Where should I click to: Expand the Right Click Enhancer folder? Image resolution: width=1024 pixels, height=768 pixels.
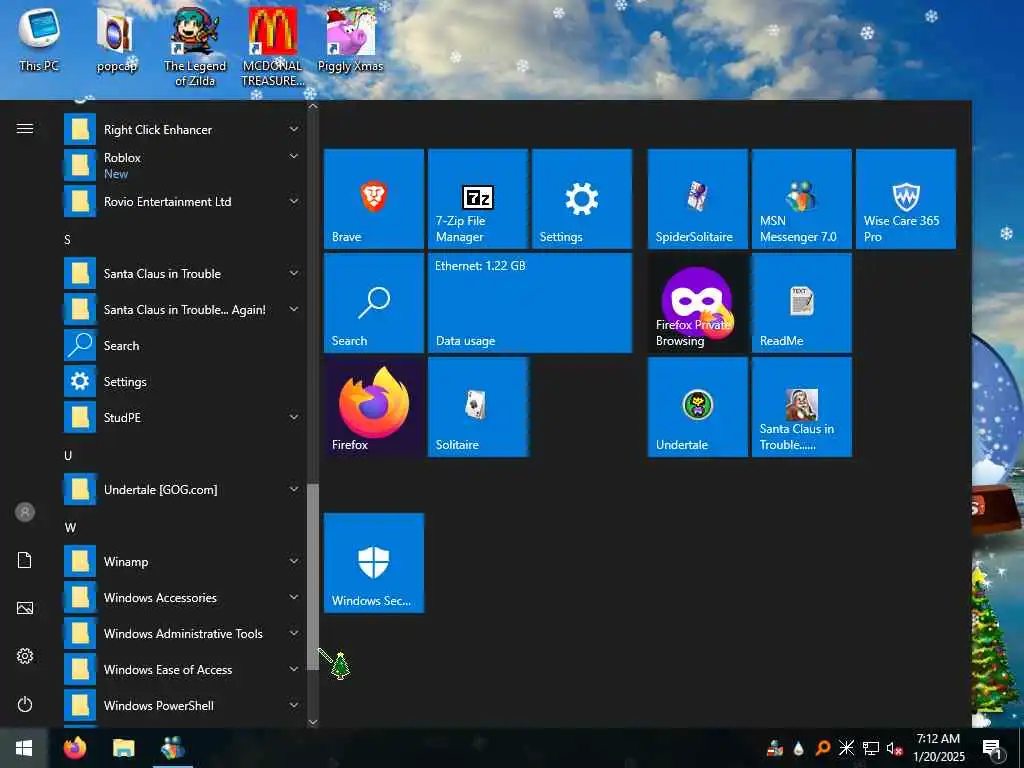(x=294, y=129)
